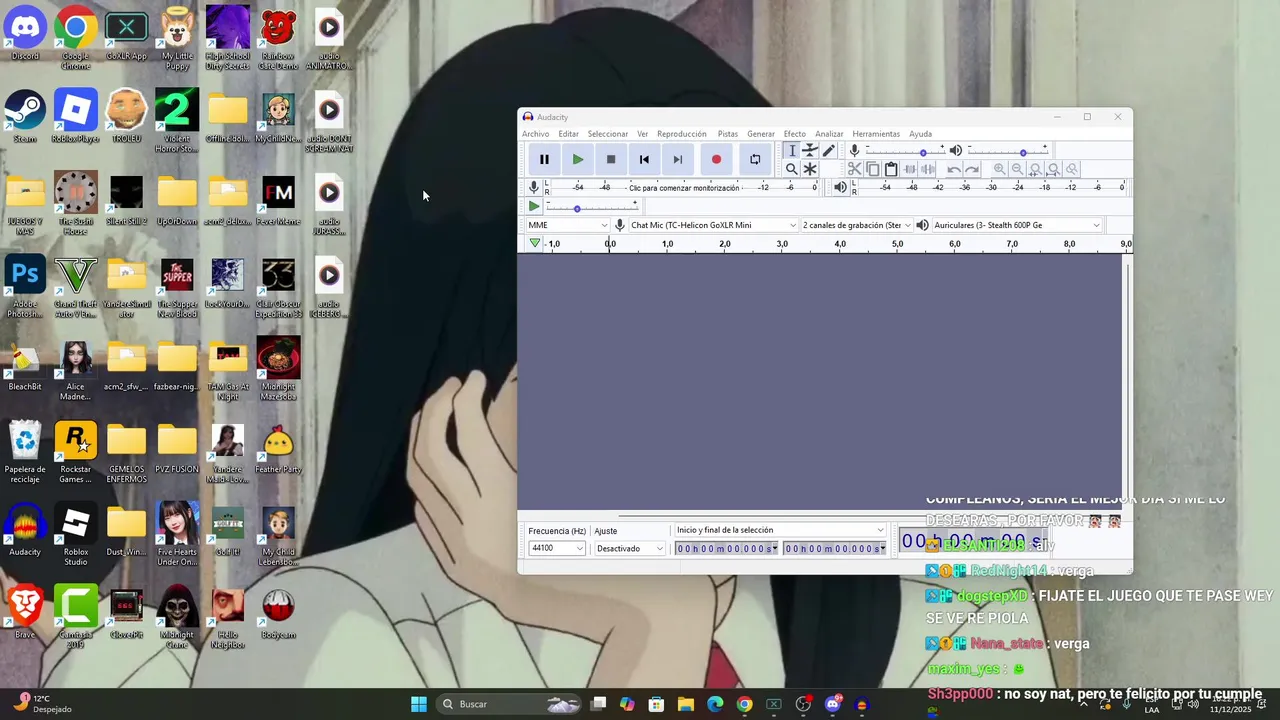The image size is (1280, 720).
Task: Open the Herramientas menu
Action: (876, 134)
